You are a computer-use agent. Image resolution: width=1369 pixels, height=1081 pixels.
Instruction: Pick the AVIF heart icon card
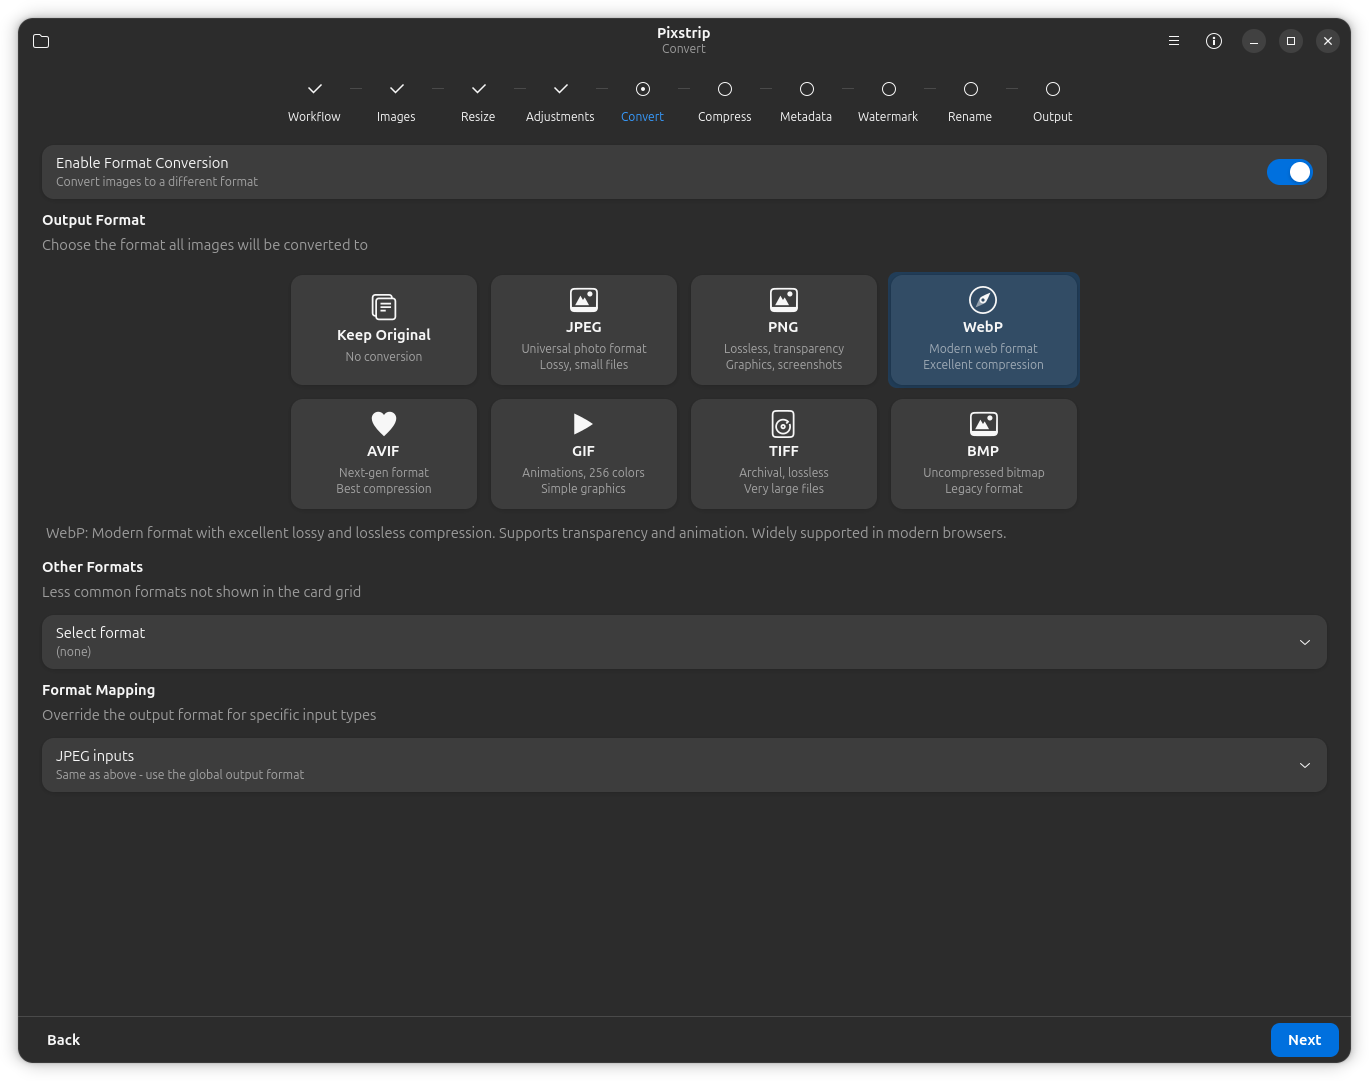pyautogui.click(x=384, y=454)
